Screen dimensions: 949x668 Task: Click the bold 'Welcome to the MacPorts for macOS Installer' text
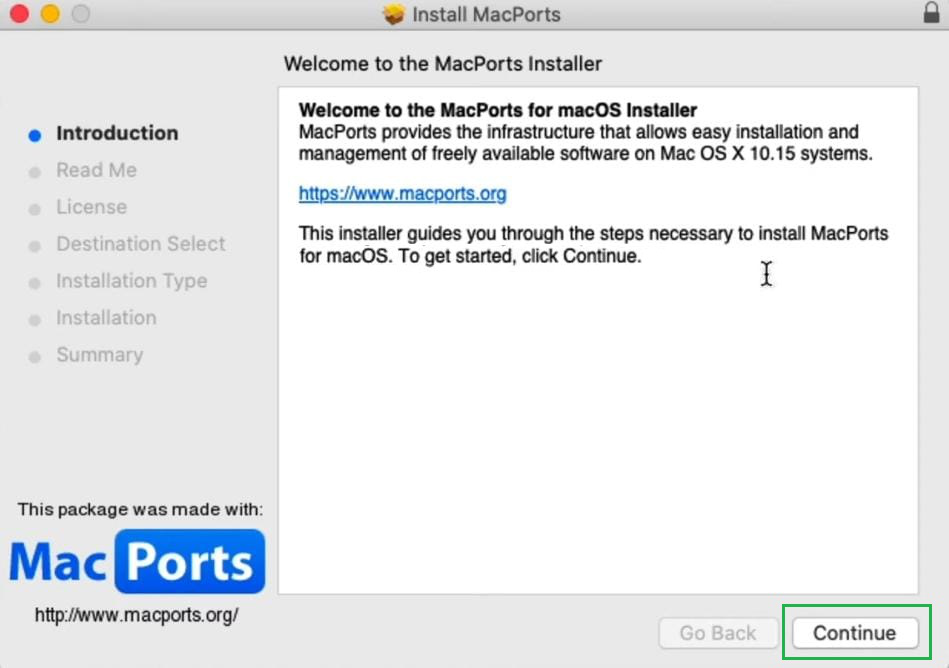[x=497, y=110]
